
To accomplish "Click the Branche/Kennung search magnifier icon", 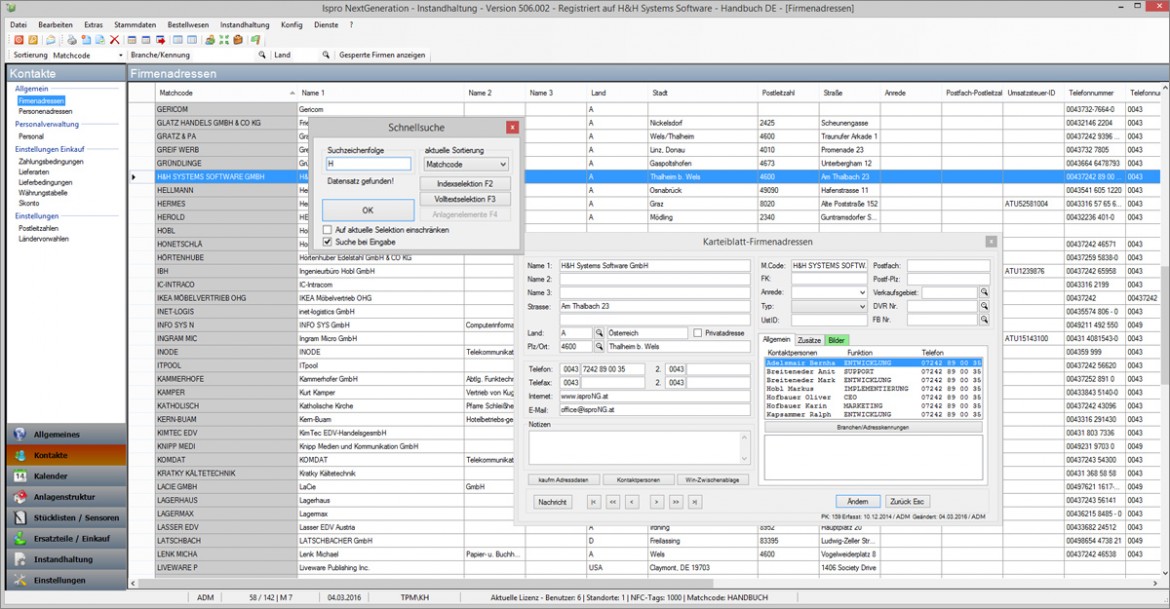I will pos(262,55).
